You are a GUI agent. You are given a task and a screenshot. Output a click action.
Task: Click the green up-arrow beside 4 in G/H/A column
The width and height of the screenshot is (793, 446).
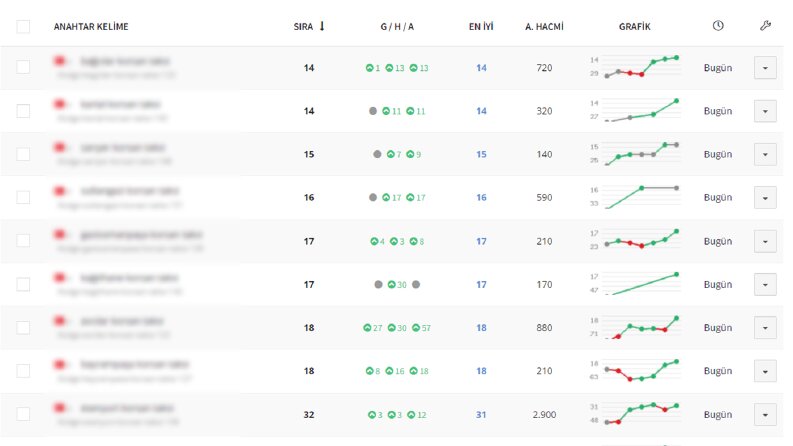[x=374, y=241]
